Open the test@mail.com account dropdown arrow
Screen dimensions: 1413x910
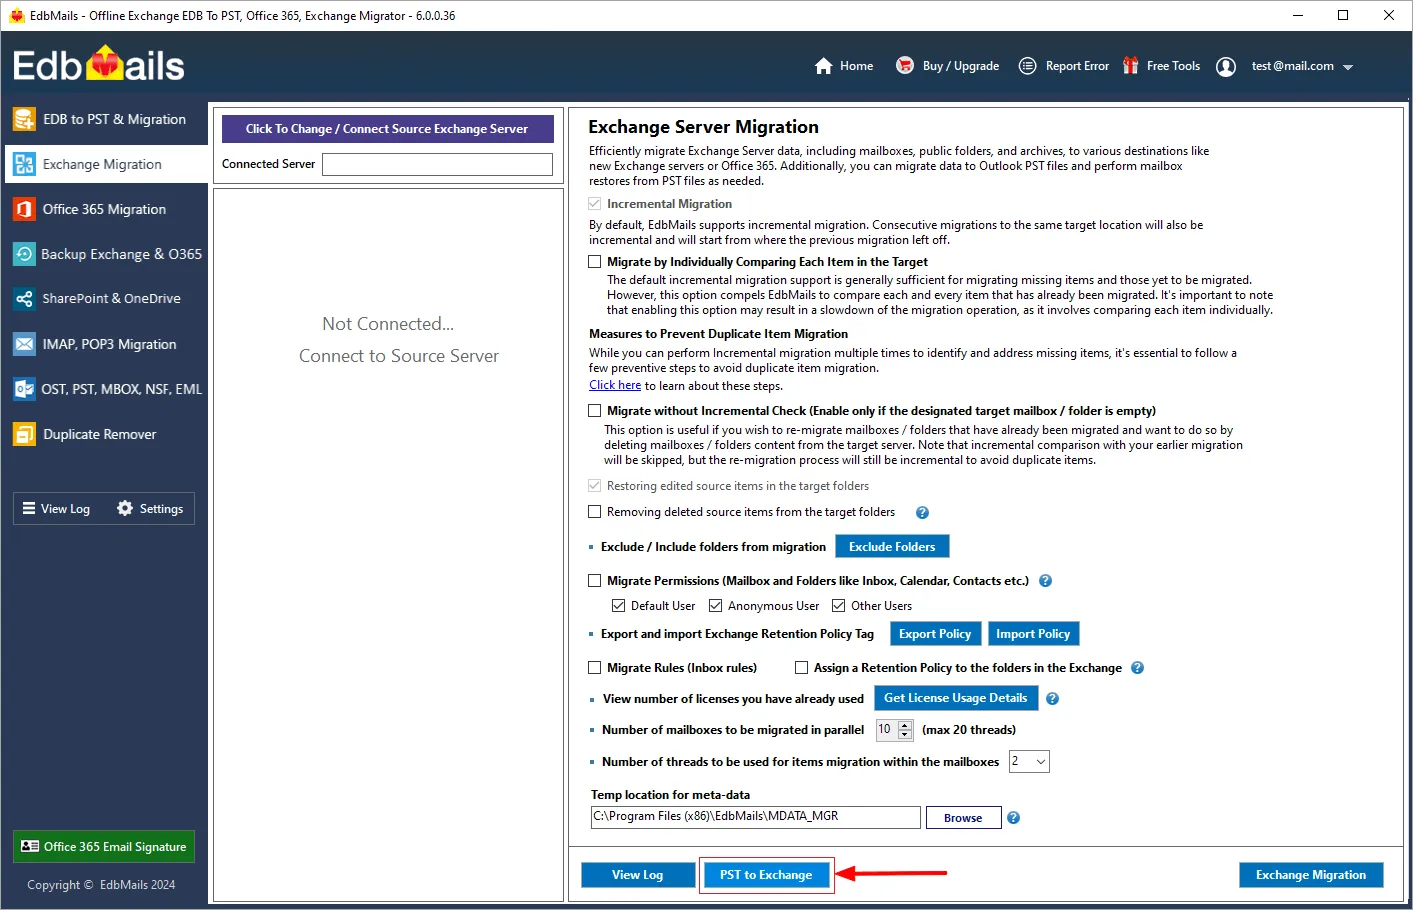pos(1348,67)
